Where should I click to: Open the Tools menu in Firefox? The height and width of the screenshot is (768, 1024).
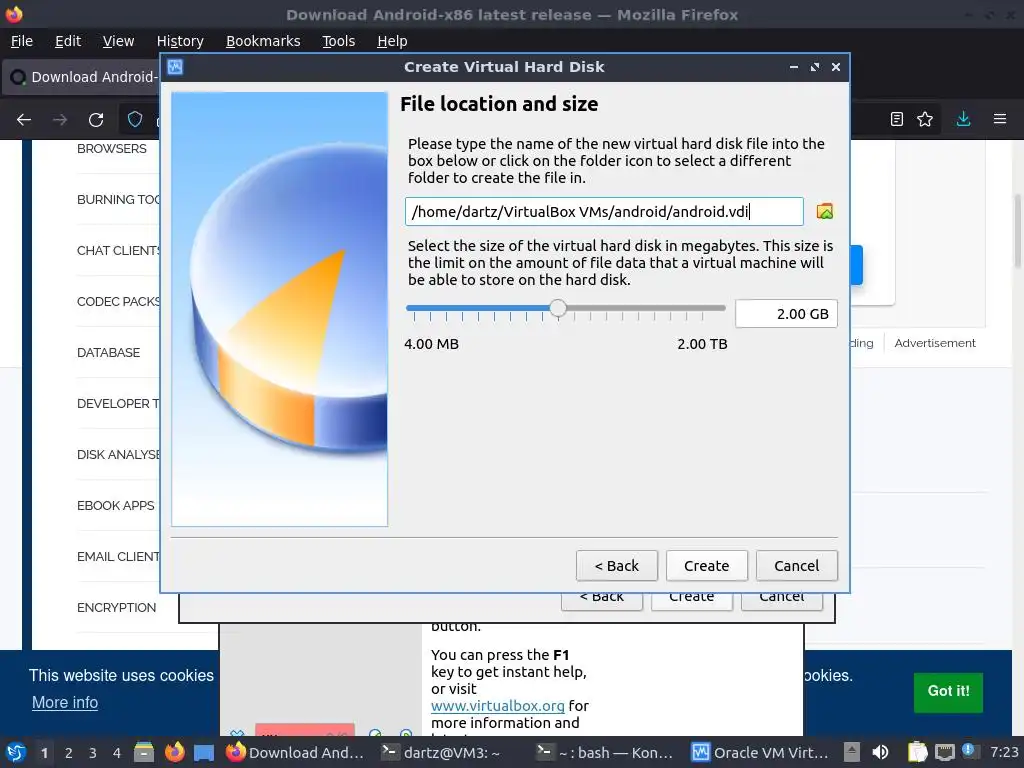[338, 41]
